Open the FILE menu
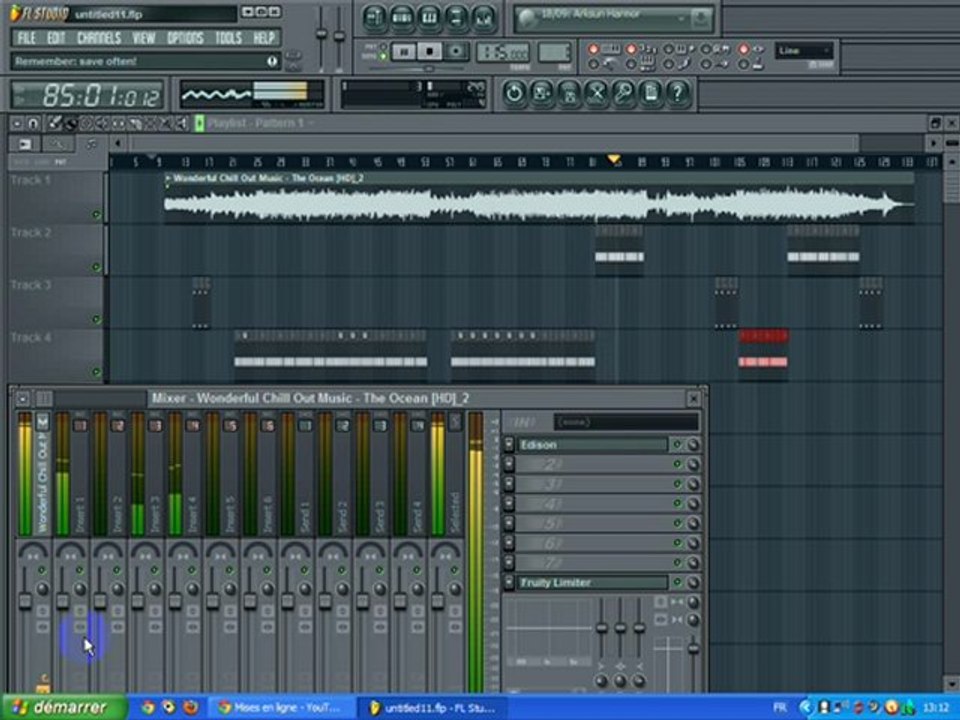Image resolution: width=960 pixels, height=720 pixels. pos(26,39)
